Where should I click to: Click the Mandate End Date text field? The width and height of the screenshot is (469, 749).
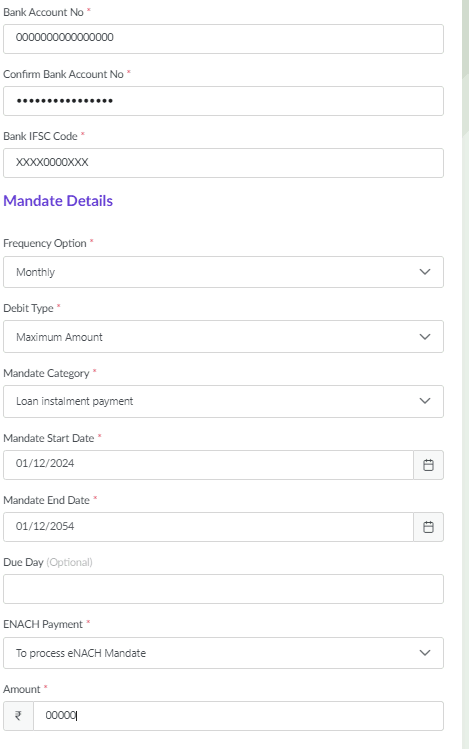click(x=208, y=527)
